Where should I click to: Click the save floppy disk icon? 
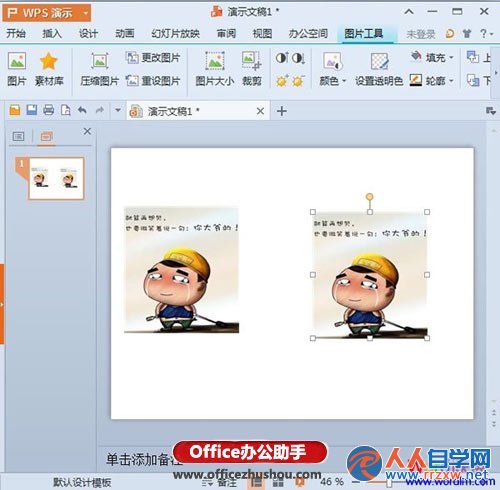click(32, 110)
